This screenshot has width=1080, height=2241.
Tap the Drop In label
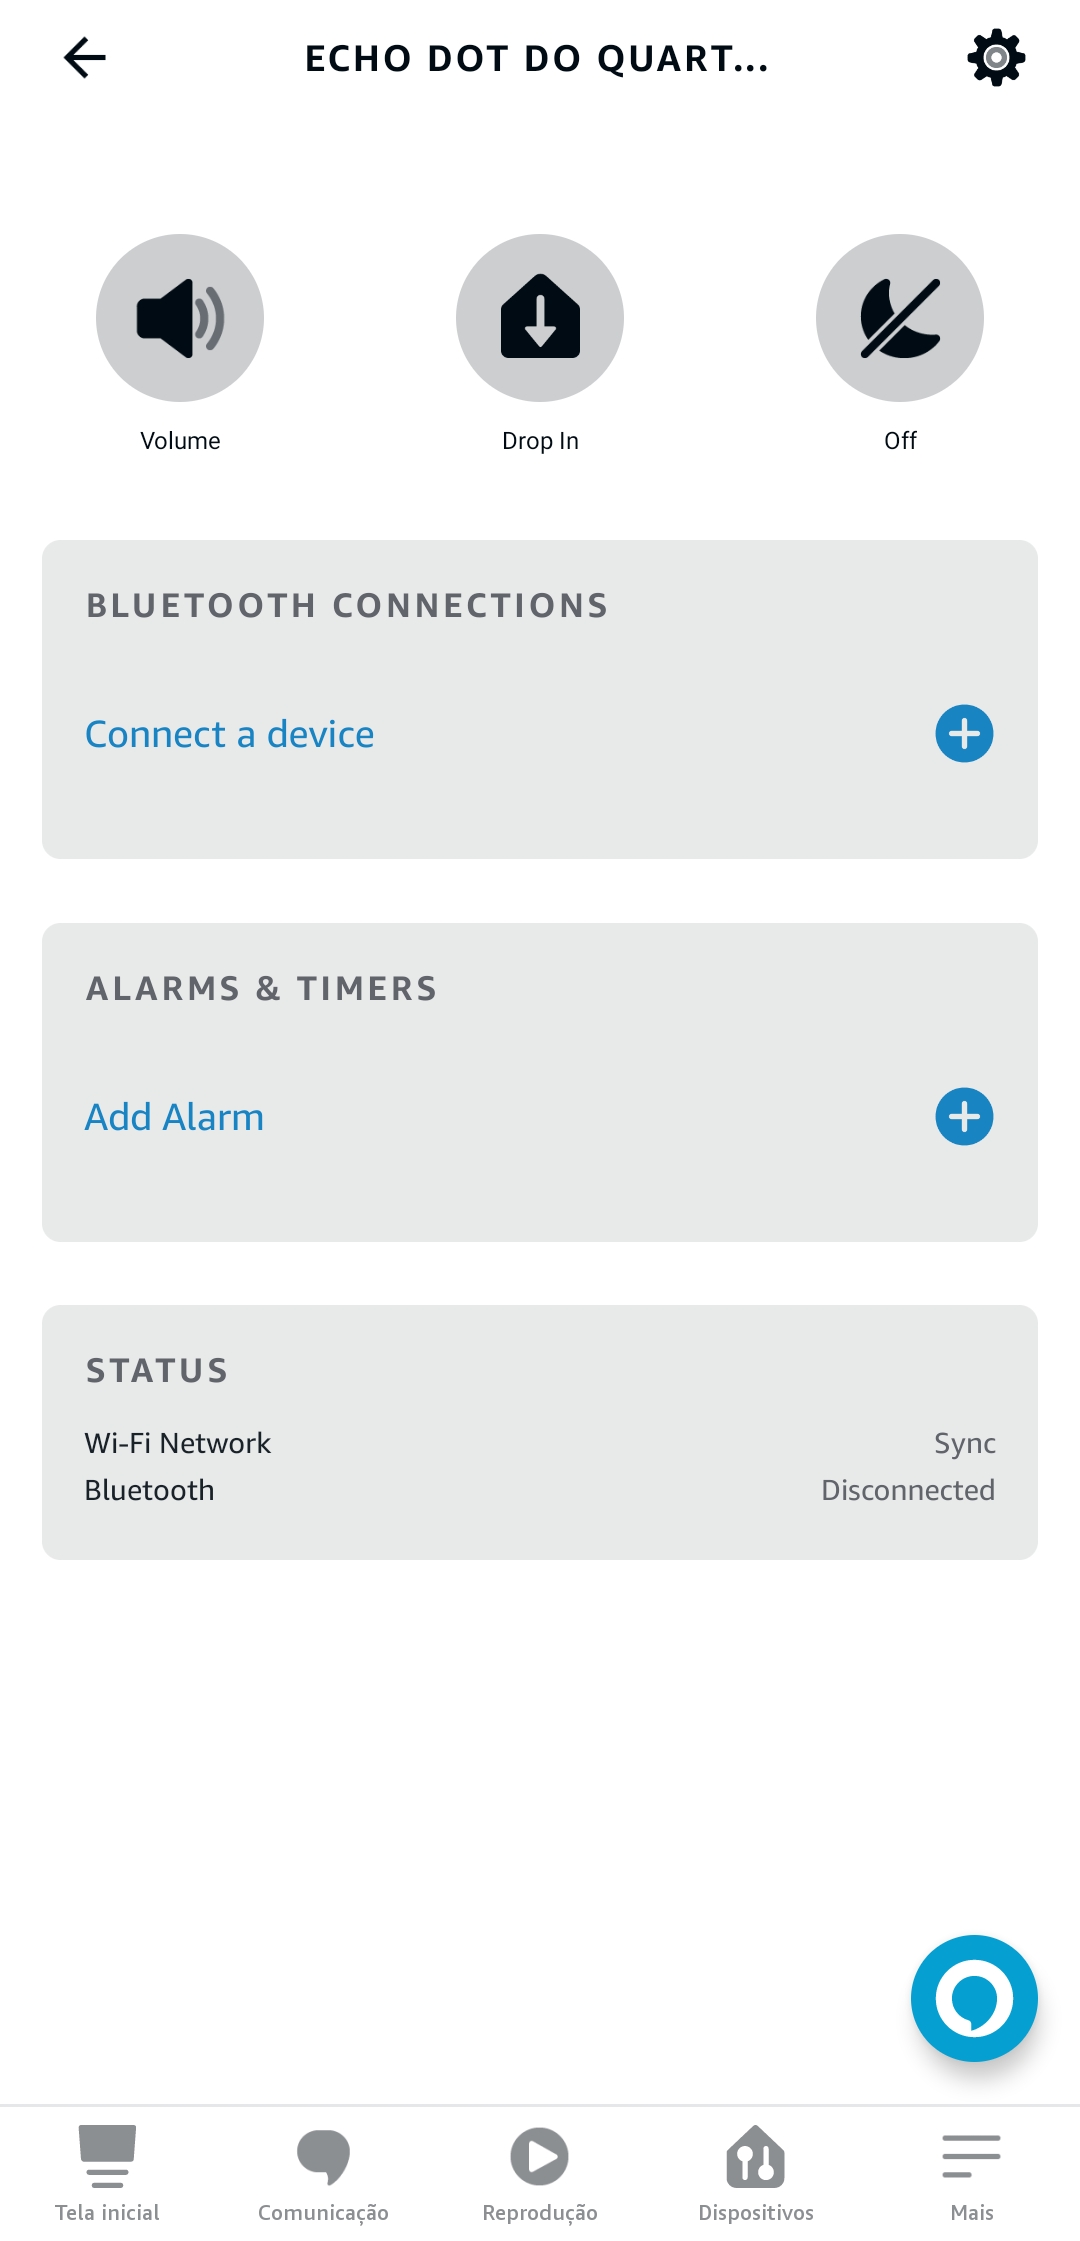coord(540,441)
